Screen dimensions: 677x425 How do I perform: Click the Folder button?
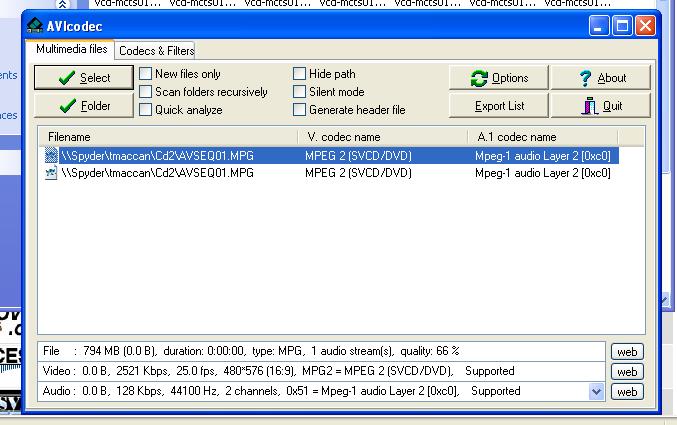click(84, 106)
